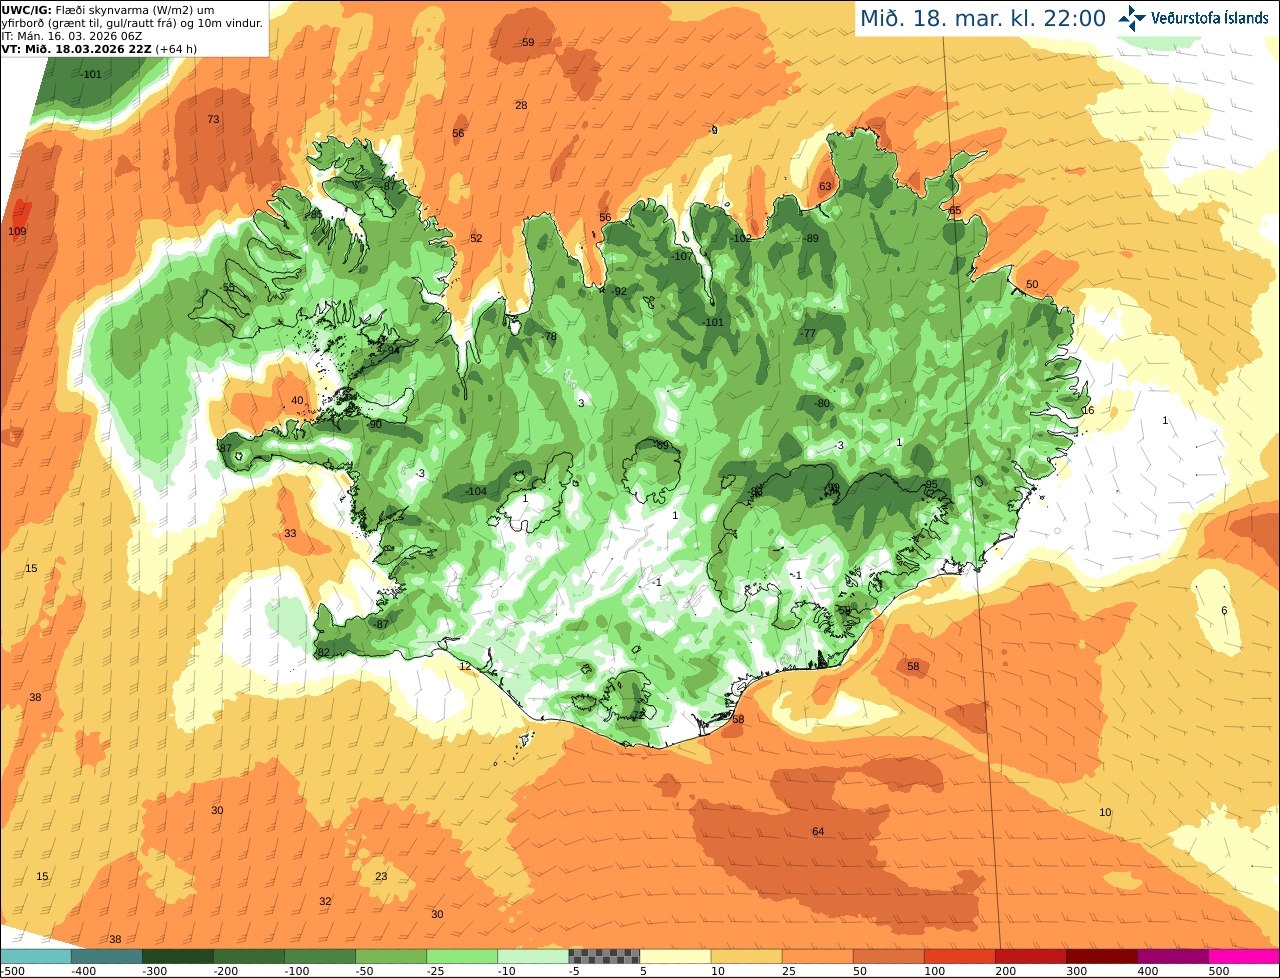Click the legend swatch between -200 and -100
This screenshot has width=1280, height=978.
coord(249,956)
